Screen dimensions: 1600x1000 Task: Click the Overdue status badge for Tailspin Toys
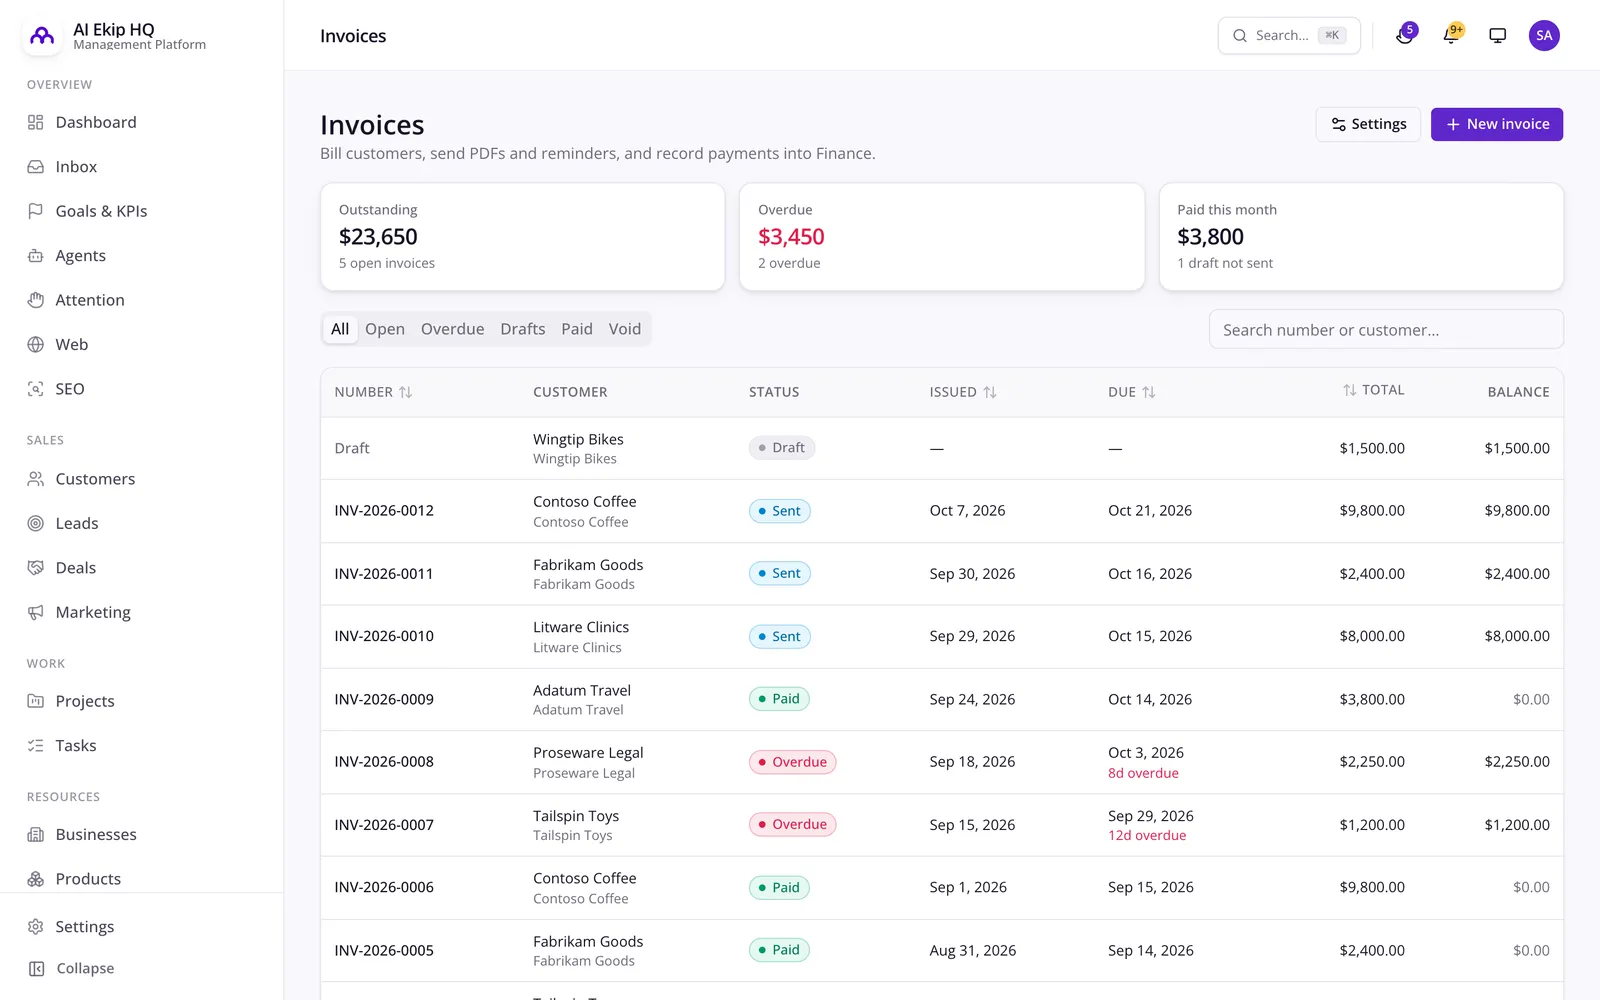[792, 825]
